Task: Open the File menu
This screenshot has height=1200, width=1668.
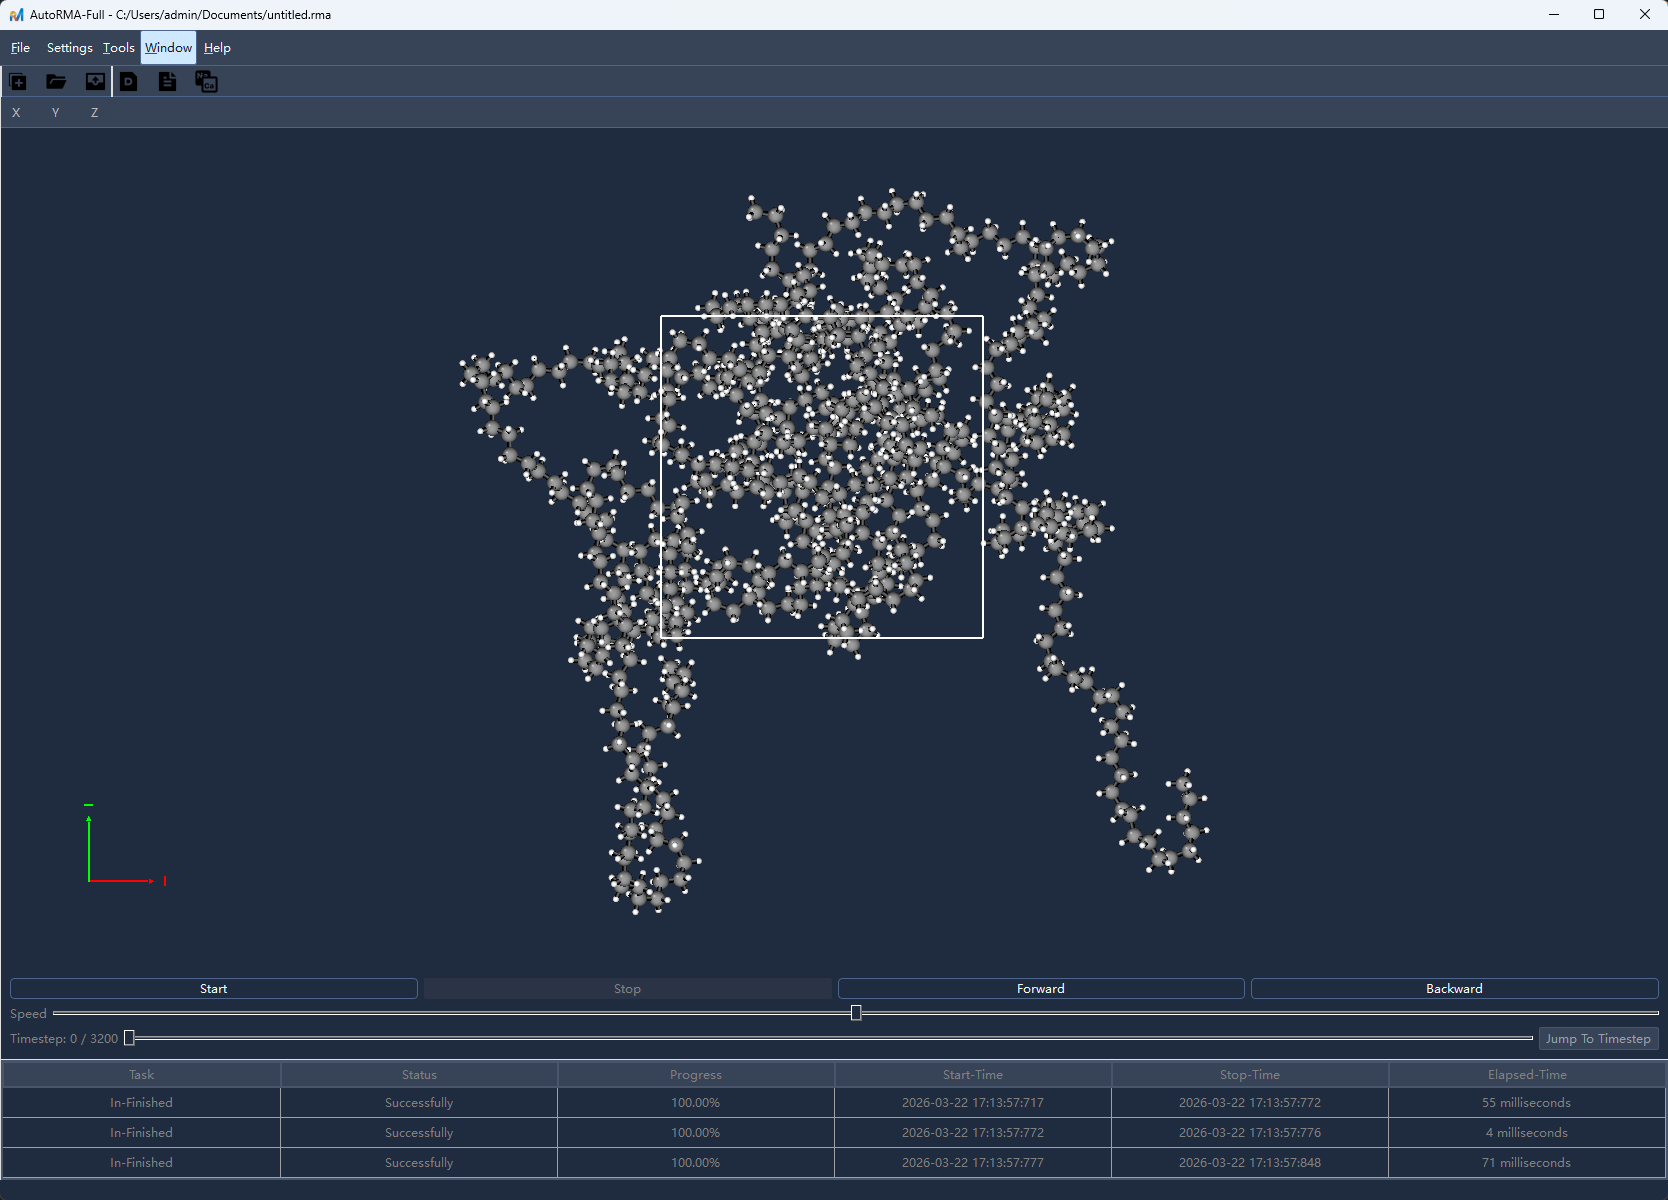Action: click(20, 48)
